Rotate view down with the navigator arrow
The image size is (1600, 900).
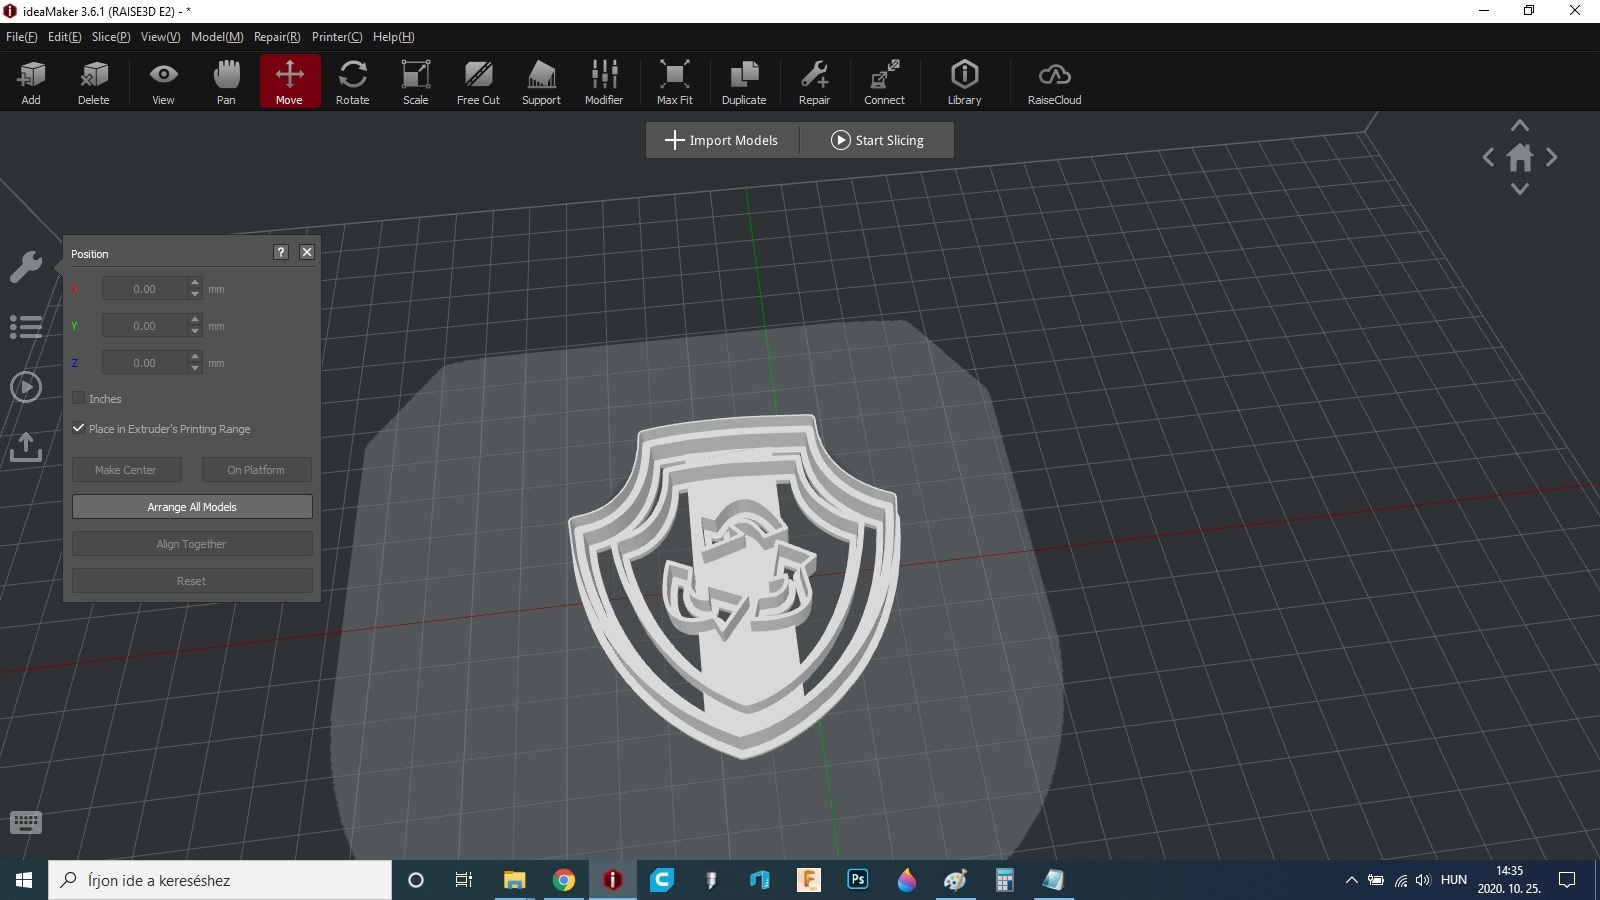[x=1520, y=189]
